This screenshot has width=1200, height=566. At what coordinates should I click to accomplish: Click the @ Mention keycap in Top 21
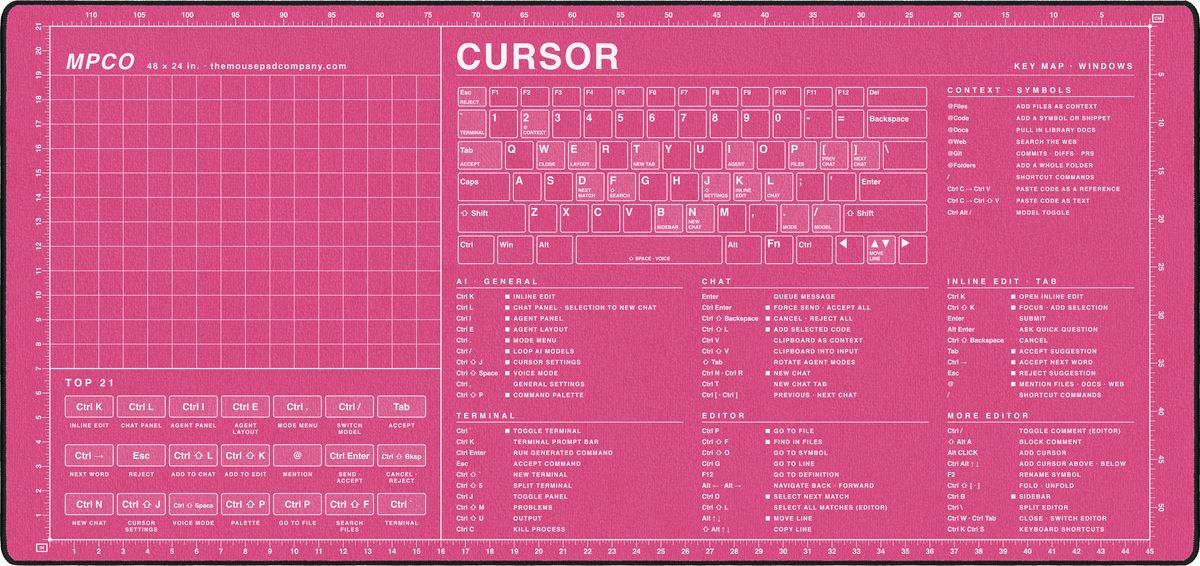pos(298,456)
